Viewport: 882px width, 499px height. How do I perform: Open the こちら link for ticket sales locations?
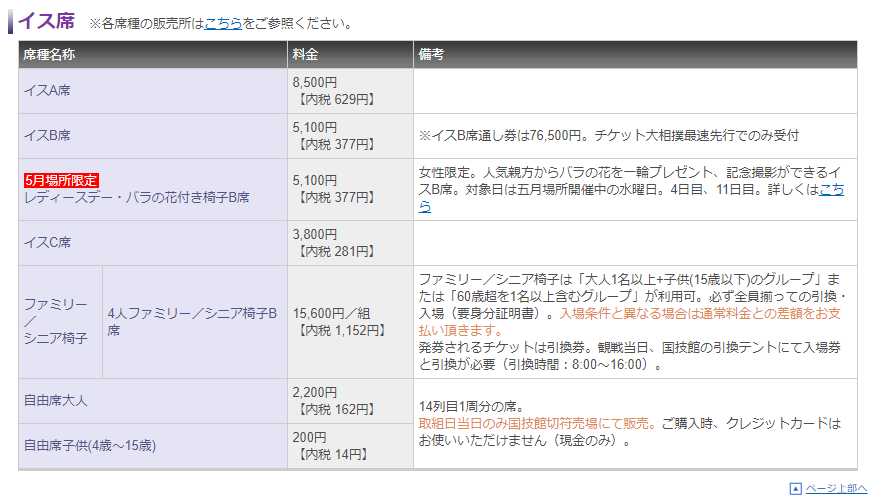pos(223,22)
